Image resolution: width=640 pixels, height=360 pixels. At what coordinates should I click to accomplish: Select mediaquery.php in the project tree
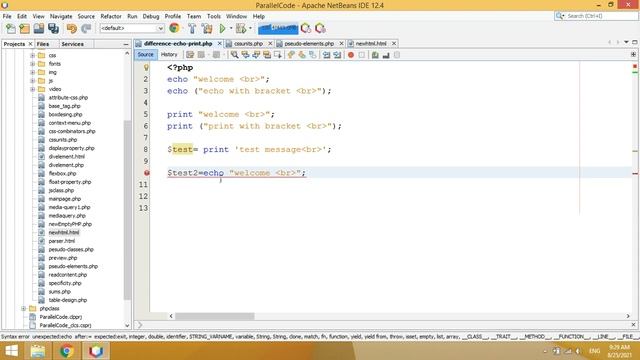[67, 216]
